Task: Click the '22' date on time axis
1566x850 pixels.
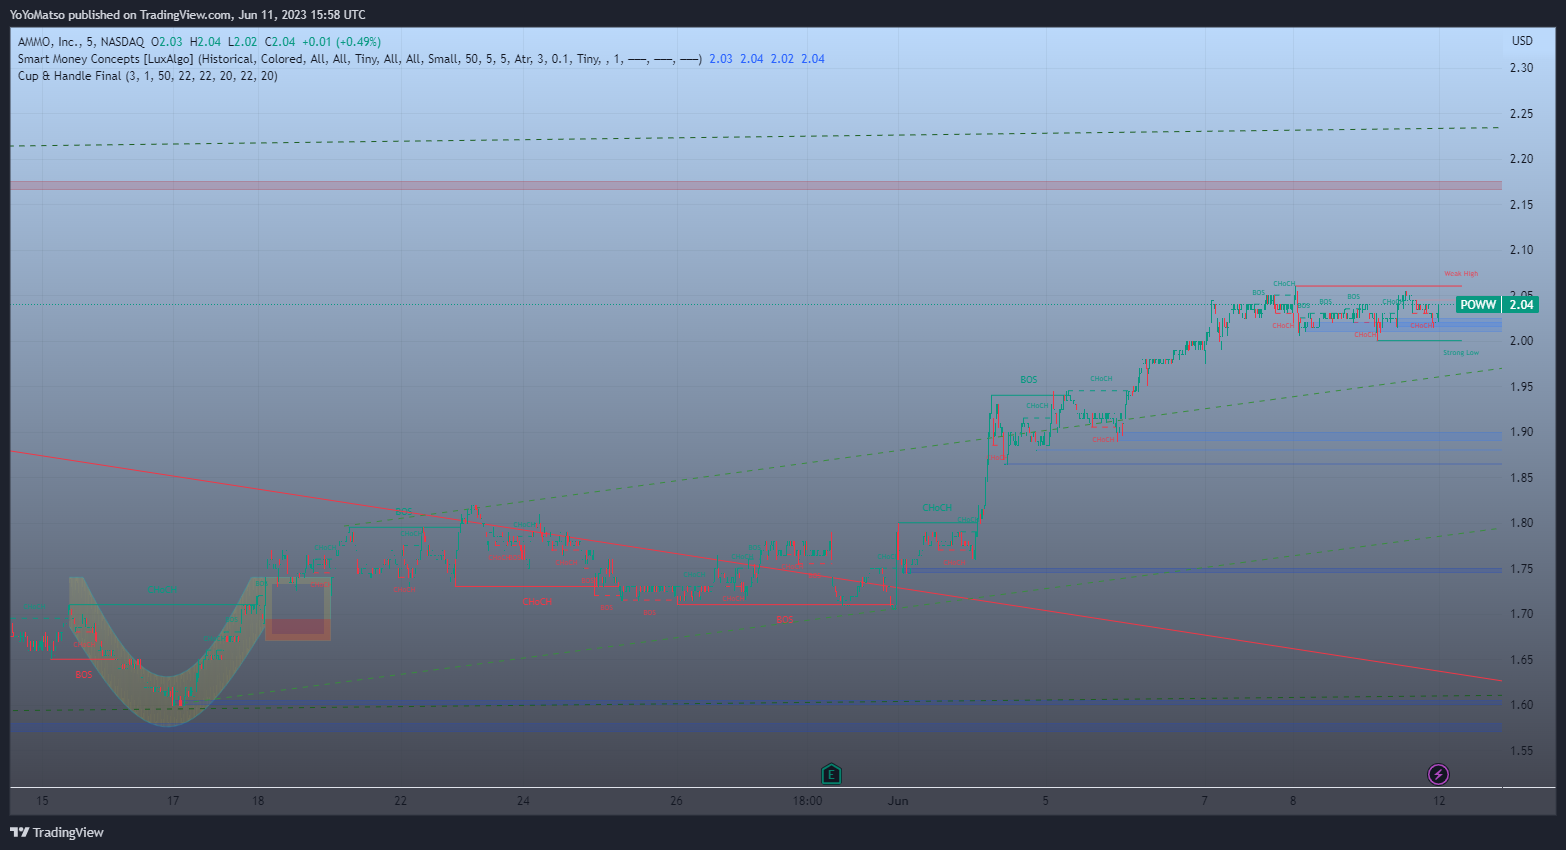Action: pyautogui.click(x=401, y=801)
